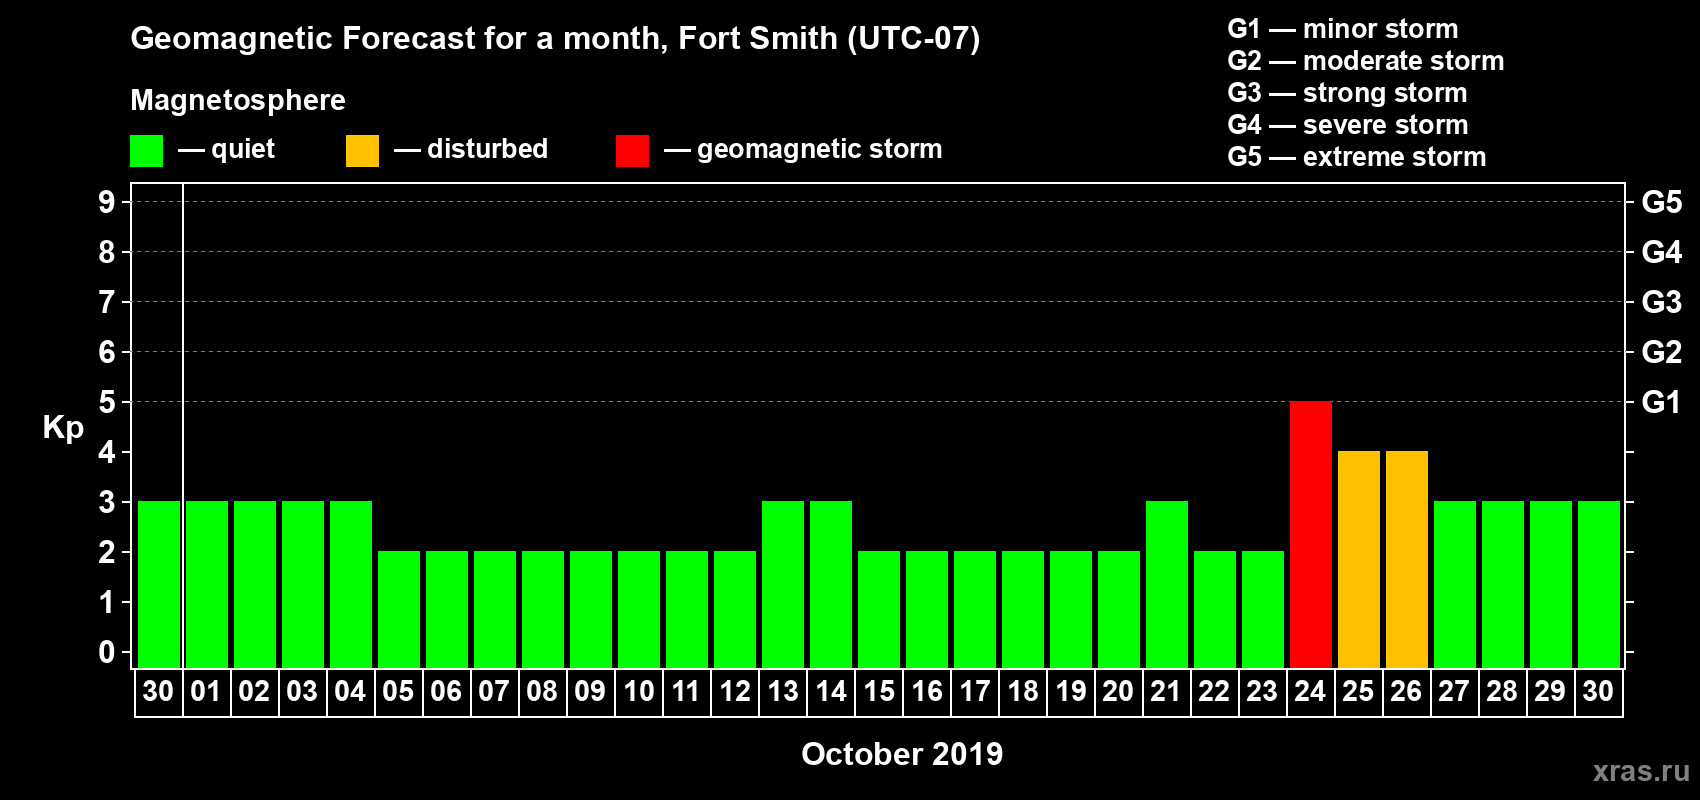Click the Kp axis value '9'

click(x=107, y=202)
